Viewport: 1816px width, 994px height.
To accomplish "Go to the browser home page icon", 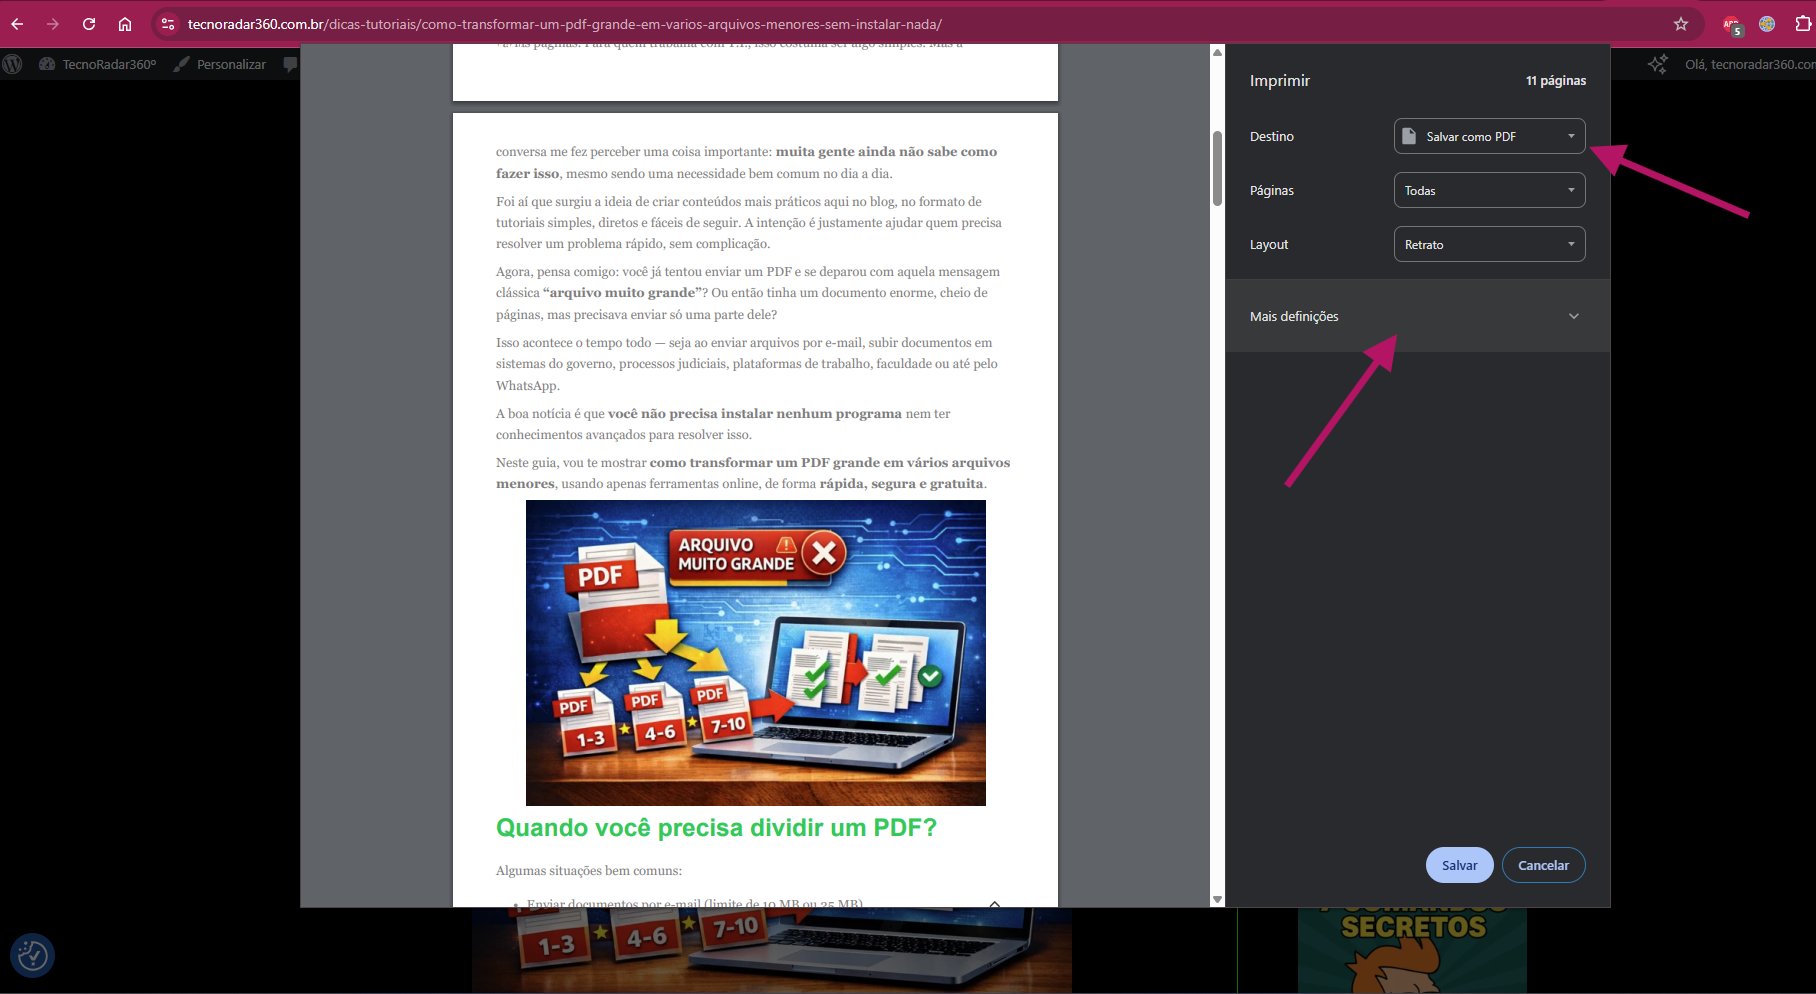I will pyautogui.click(x=125, y=24).
